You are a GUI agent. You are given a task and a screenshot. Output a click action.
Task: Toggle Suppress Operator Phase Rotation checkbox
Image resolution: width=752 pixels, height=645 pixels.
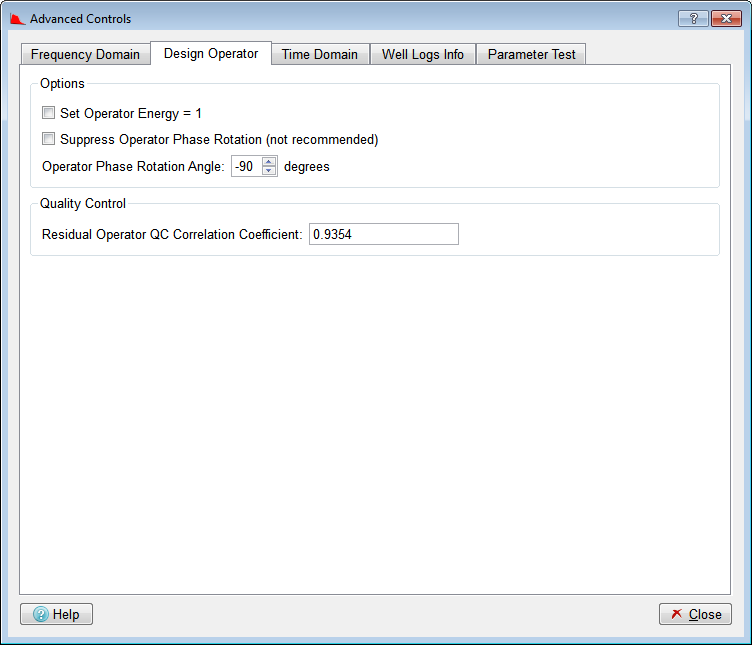[48, 139]
